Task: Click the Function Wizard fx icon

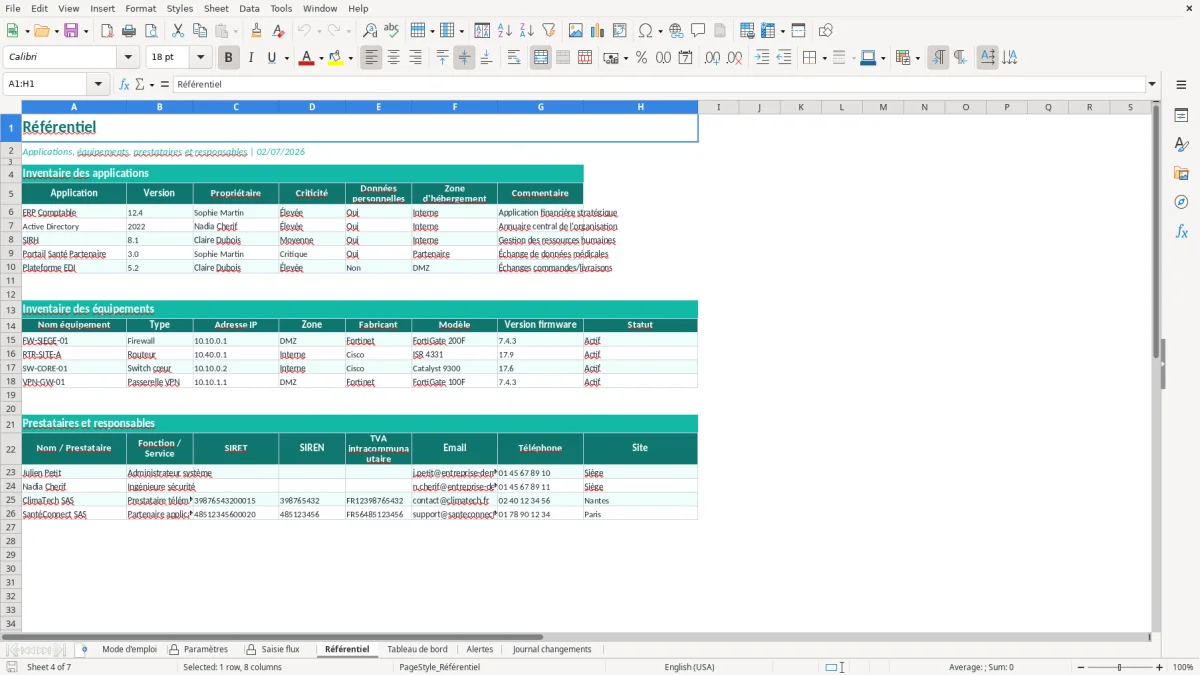Action: pyautogui.click(x=125, y=84)
